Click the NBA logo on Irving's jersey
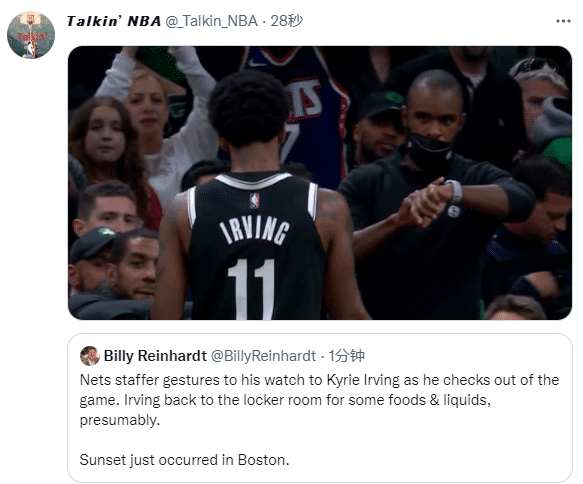The image size is (583, 484). coord(254,200)
